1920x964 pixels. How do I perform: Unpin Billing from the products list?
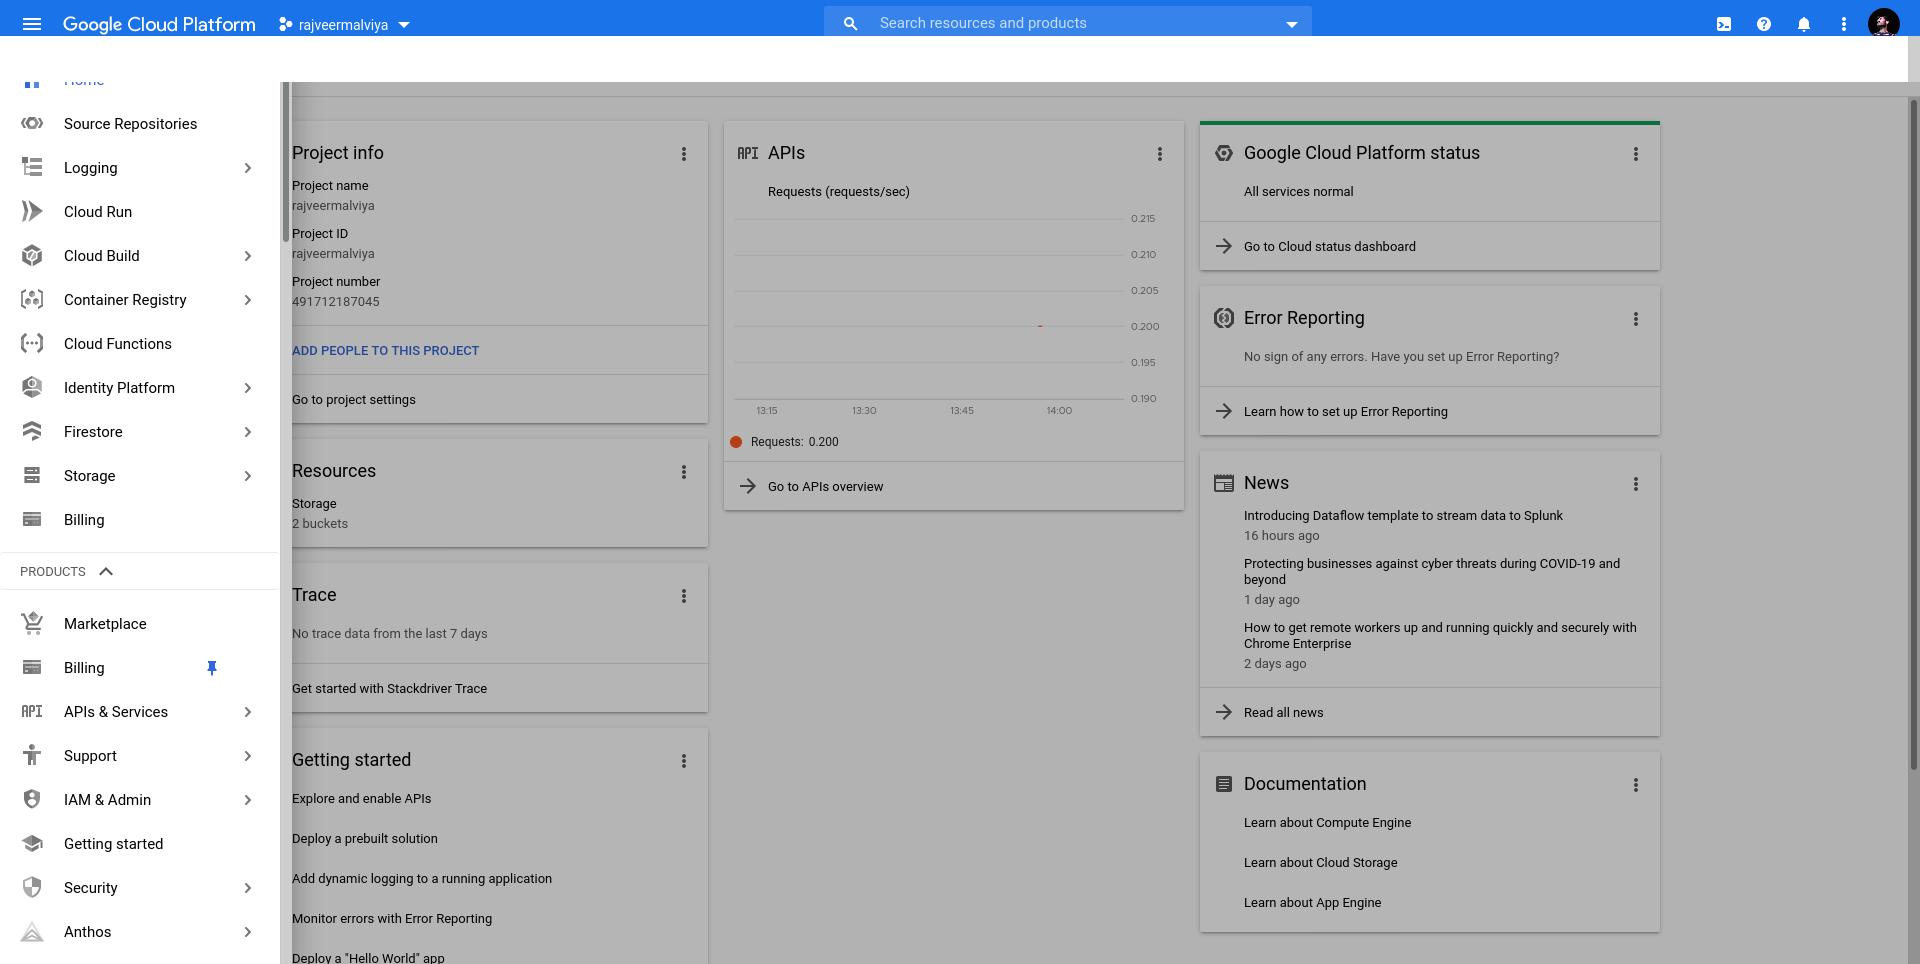coord(212,667)
